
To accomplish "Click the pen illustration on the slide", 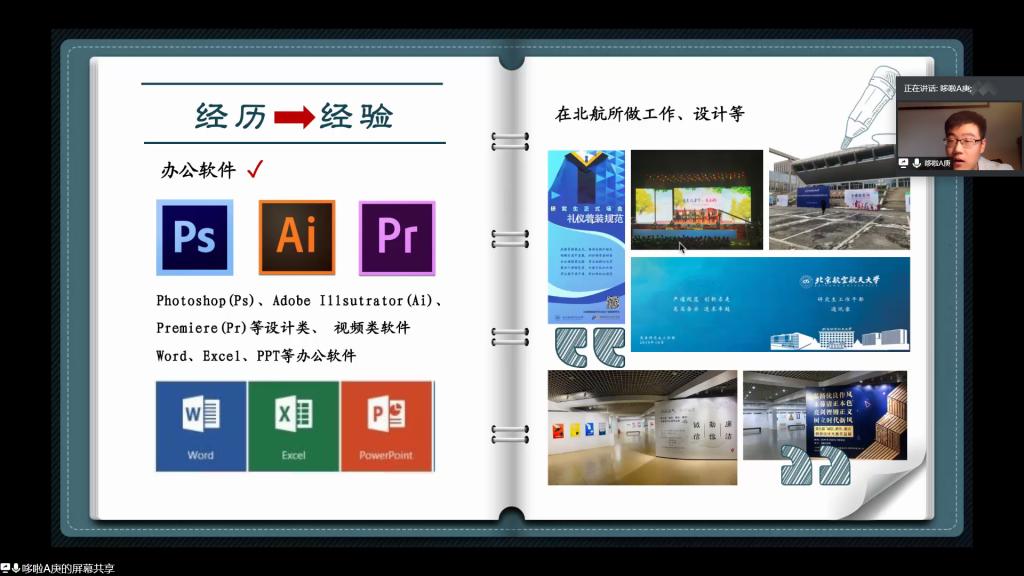I will coord(868,106).
